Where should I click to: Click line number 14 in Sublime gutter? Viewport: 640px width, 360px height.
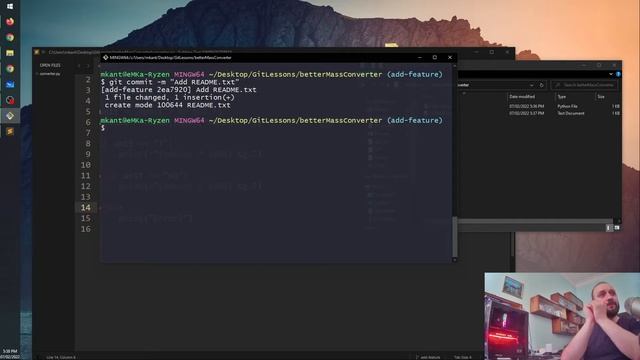coord(86,207)
